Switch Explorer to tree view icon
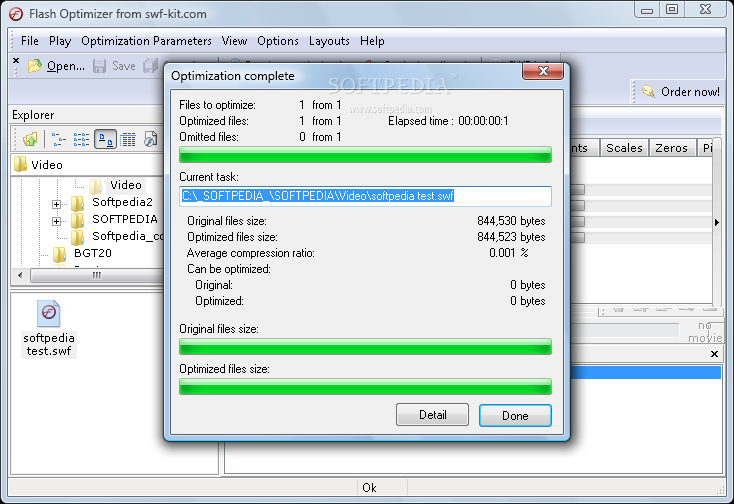Viewport: 734px width, 504px height. pos(59,139)
